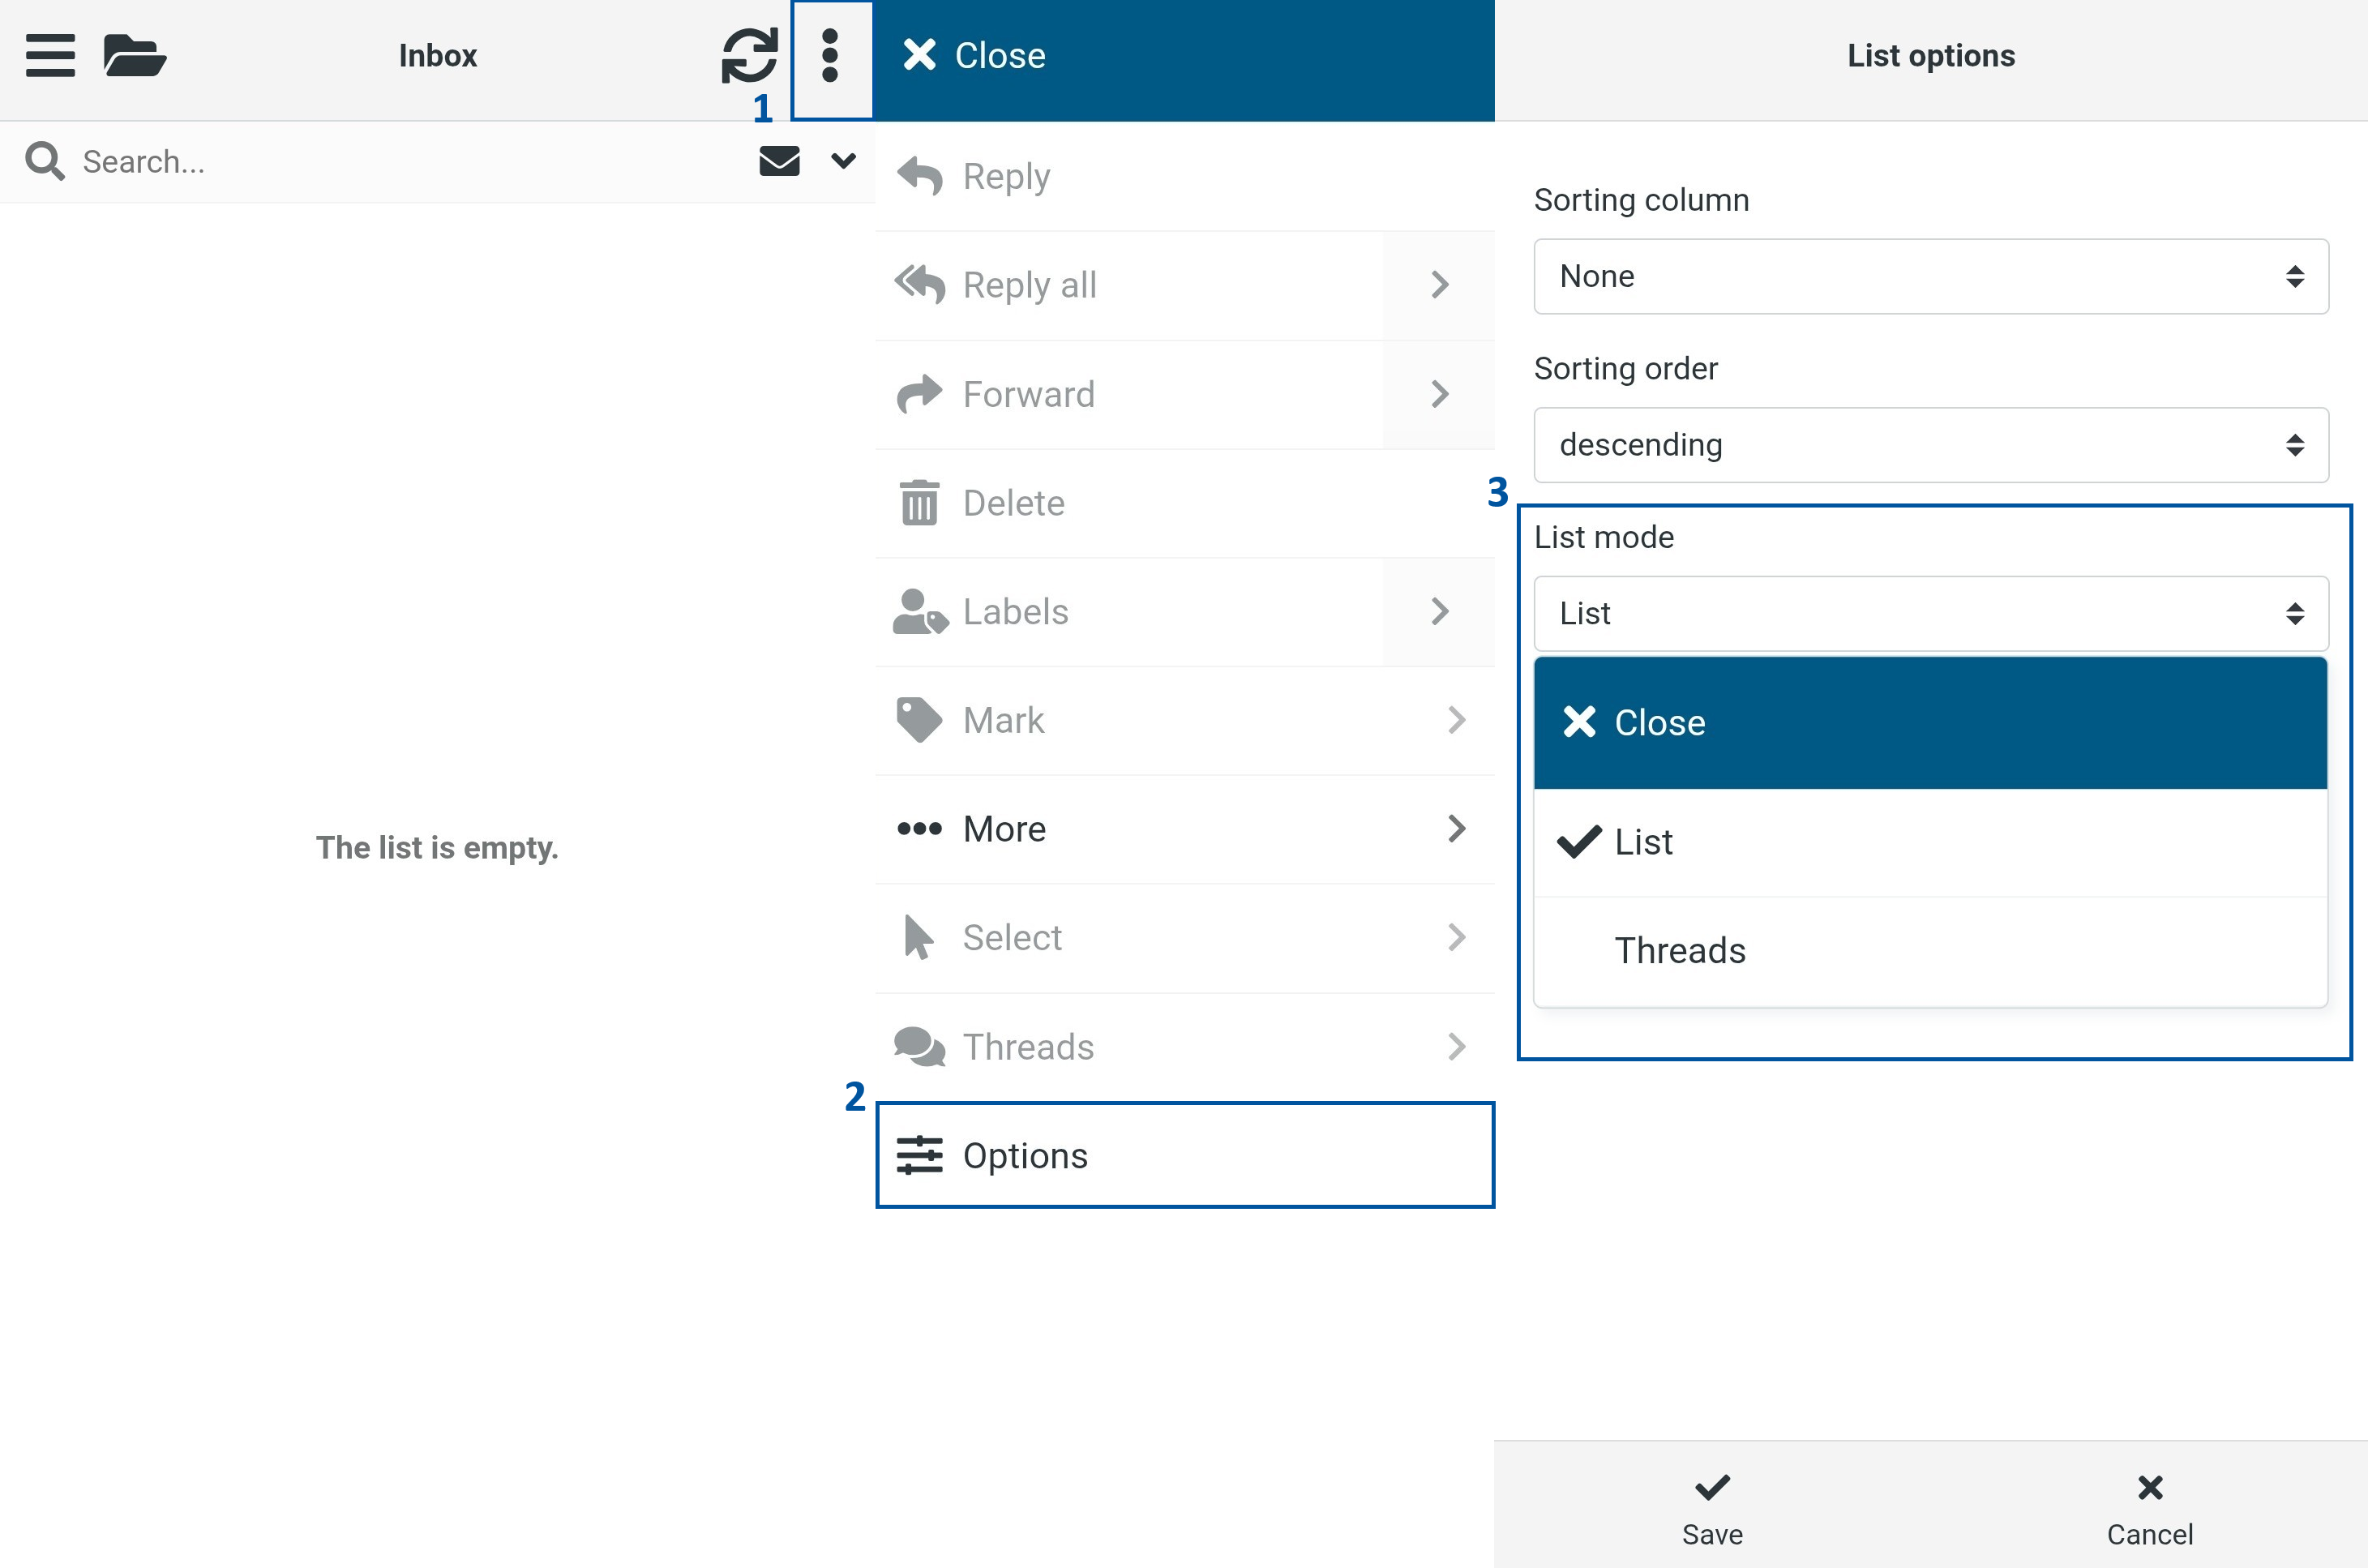Open Options from the actions menu
The width and height of the screenshot is (2368, 1568).
(1184, 1155)
